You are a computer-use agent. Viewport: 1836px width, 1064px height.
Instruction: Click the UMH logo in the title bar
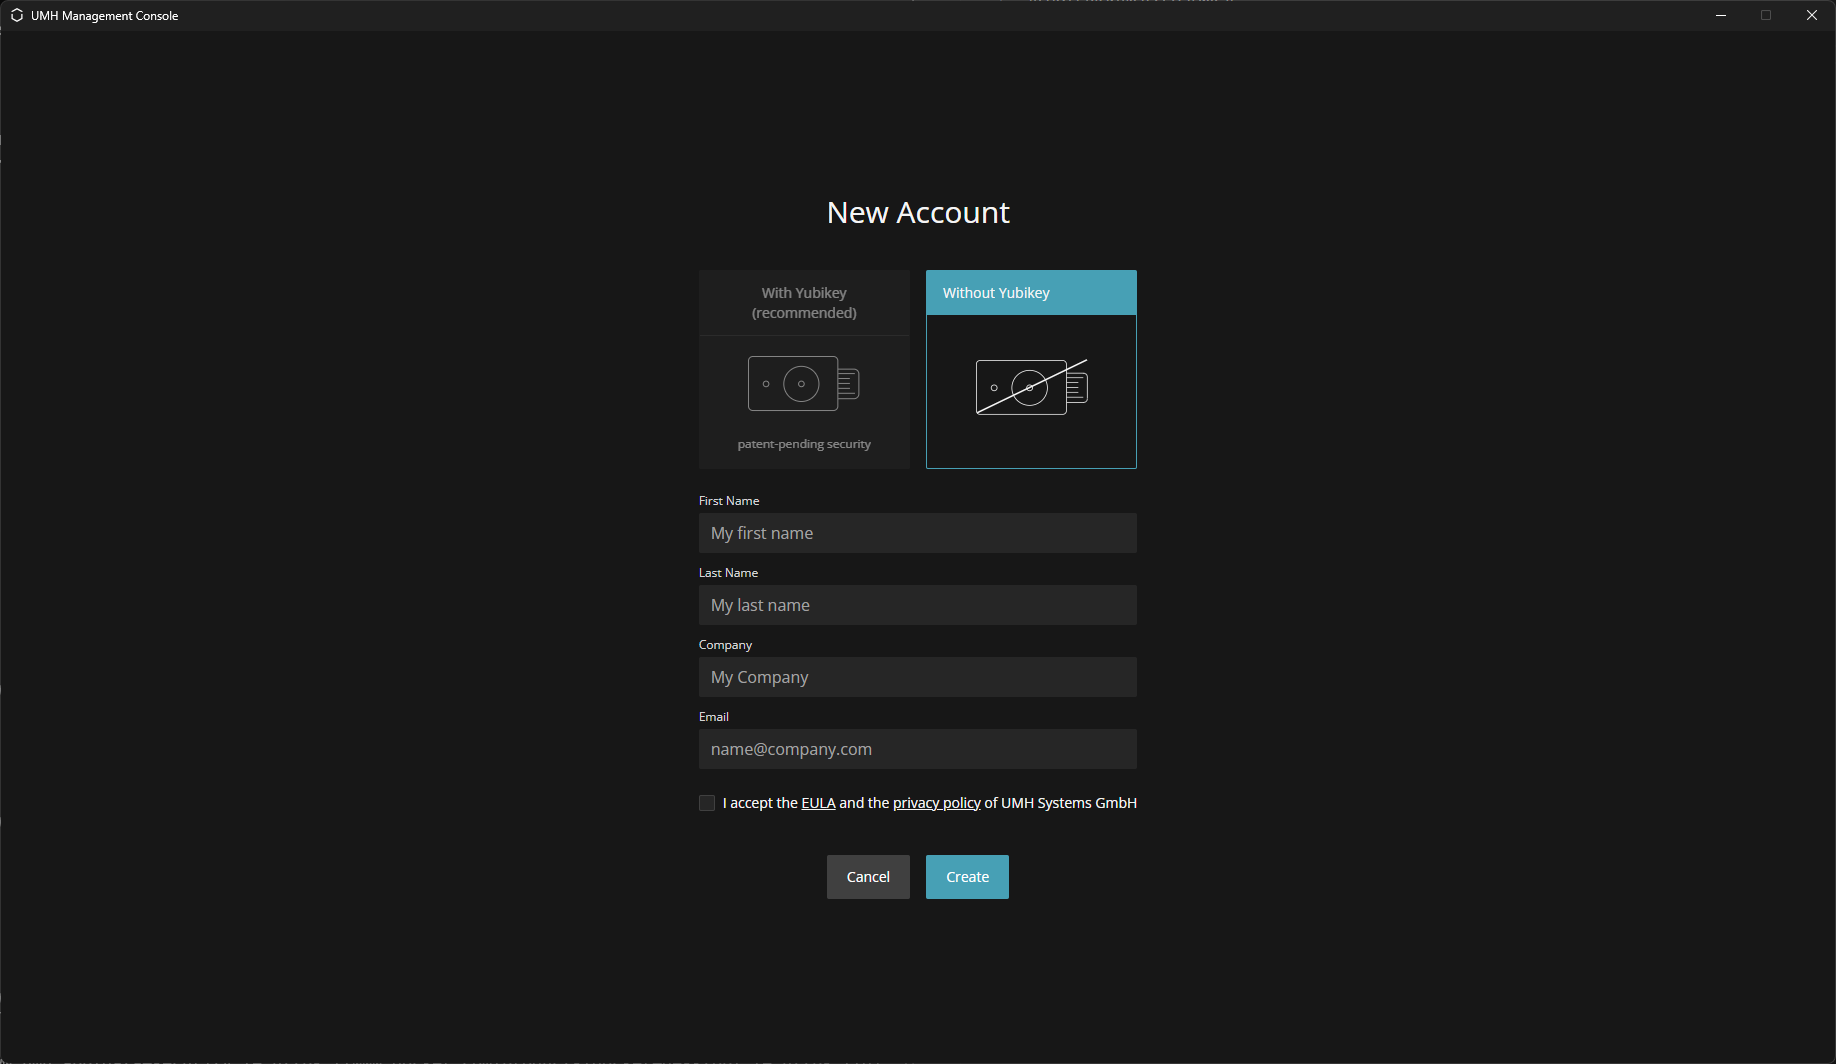(17, 15)
